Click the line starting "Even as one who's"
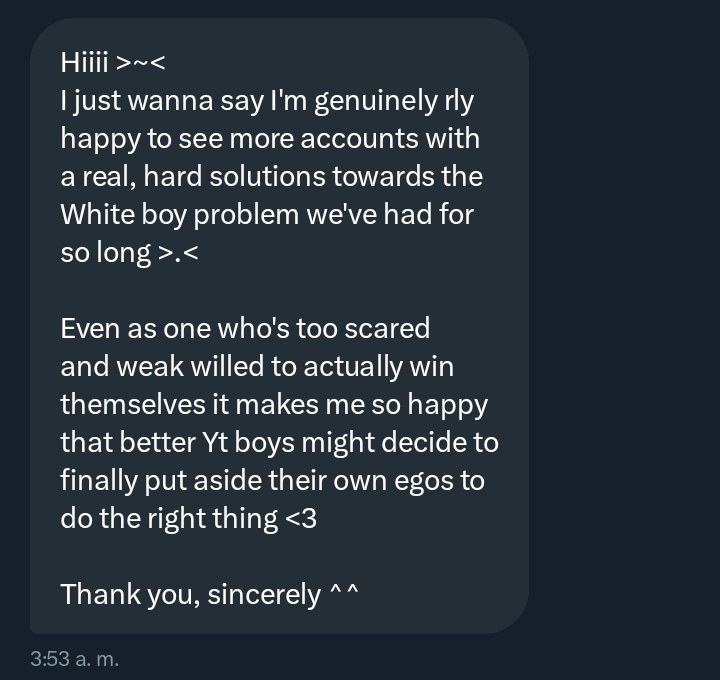Image resolution: width=720 pixels, height=680 pixels. coord(245,328)
